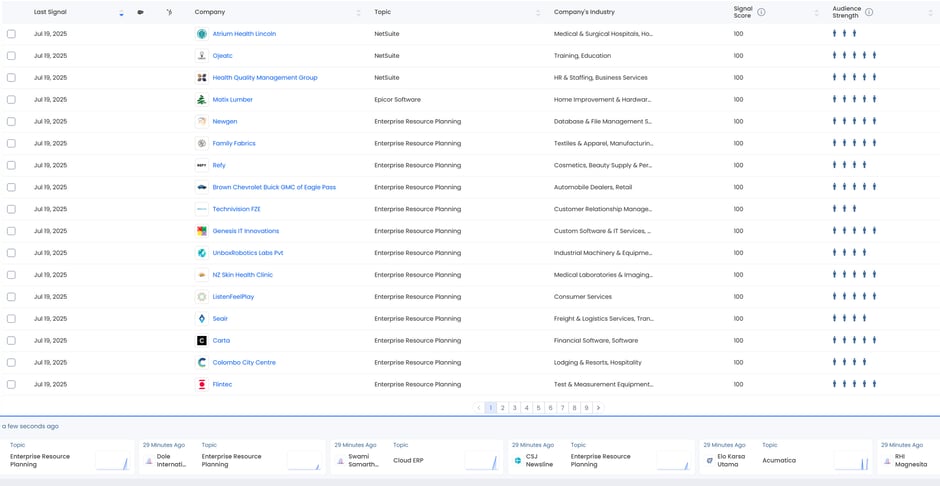
Task: Click the Seair logo icon
Action: pos(201,319)
